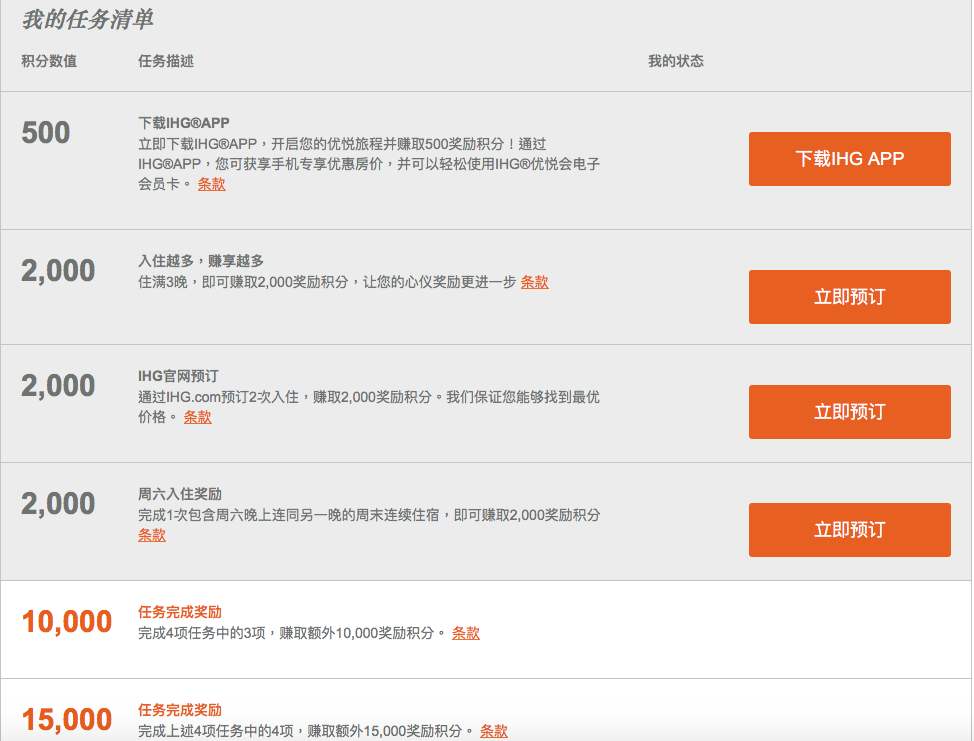Click 2,000 value beside 周六入住奖励

coord(58,504)
